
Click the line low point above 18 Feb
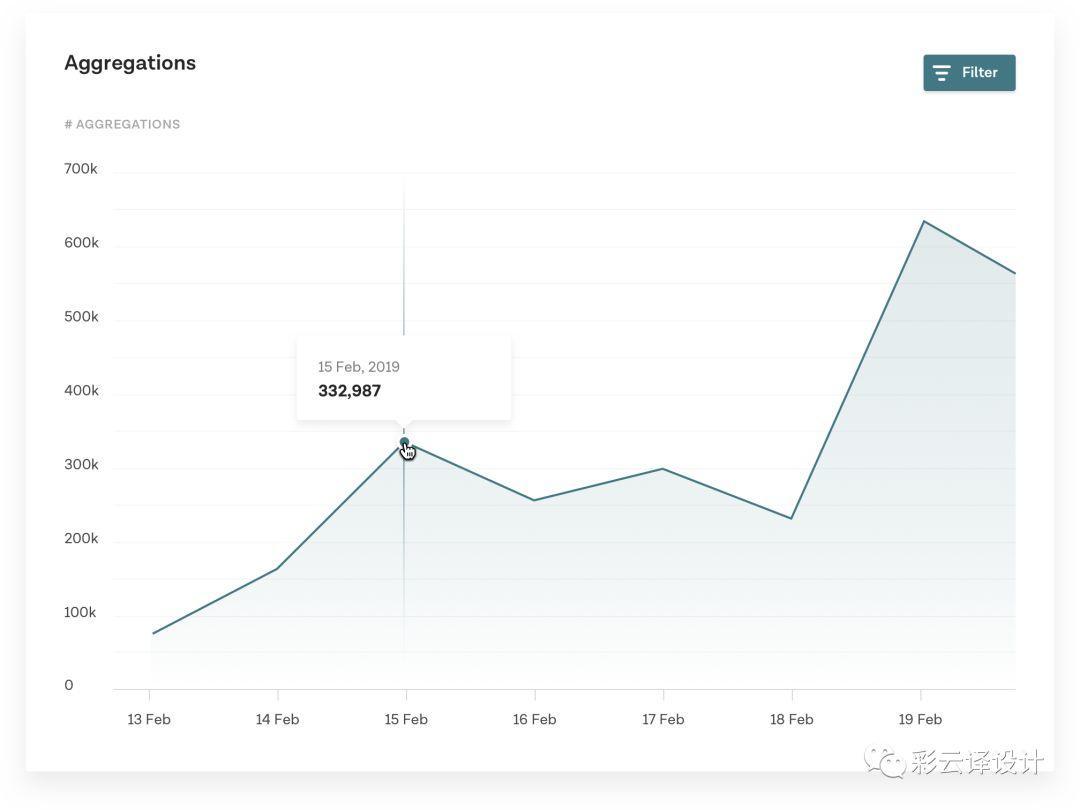(791, 518)
